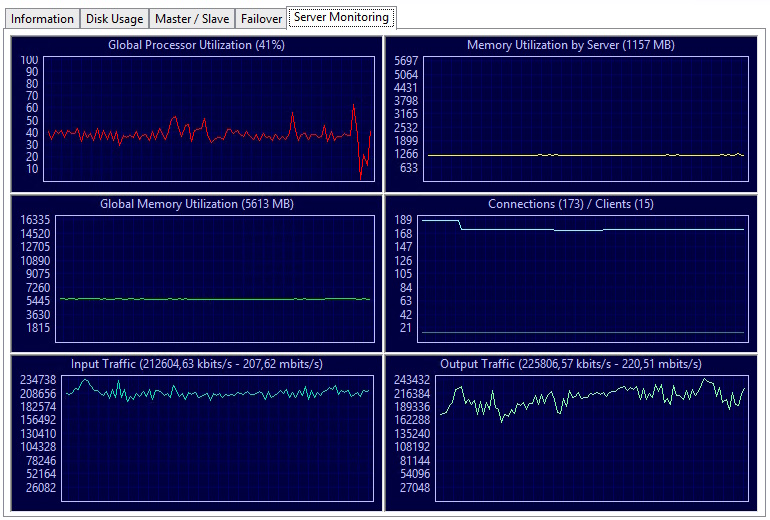The width and height of the screenshot is (770, 520).
Task: Go to the Failover tab
Action: point(261,19)
